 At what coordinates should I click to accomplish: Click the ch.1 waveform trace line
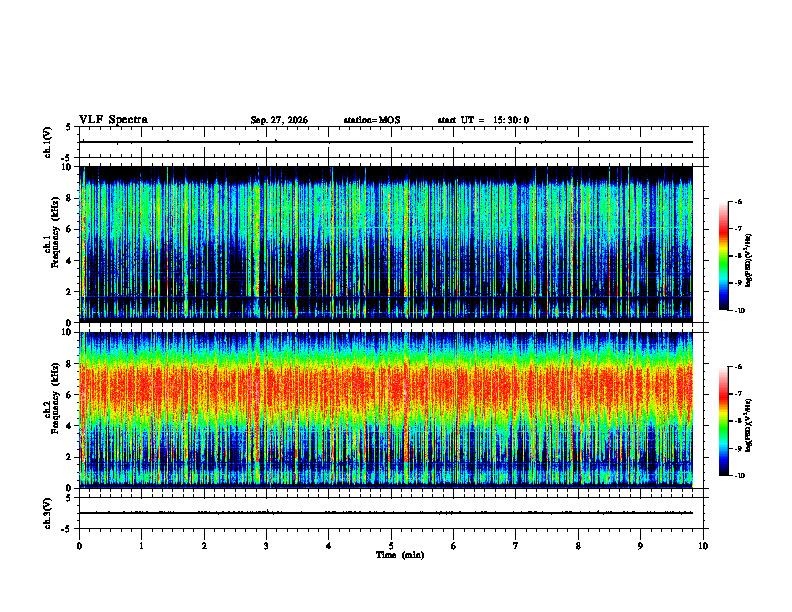(386, 142)
